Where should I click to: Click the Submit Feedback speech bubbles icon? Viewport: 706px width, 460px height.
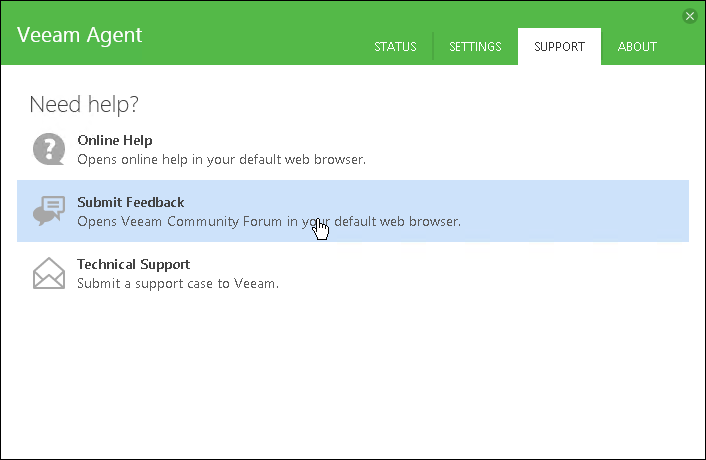(49, 211)
